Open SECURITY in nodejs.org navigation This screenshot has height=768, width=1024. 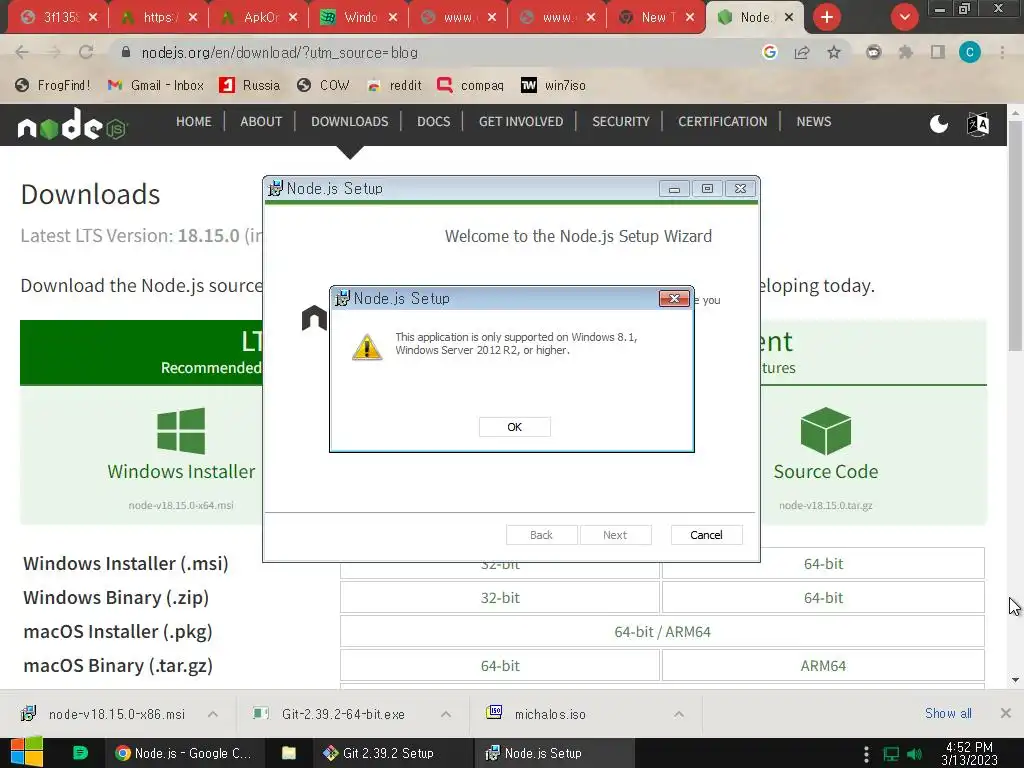(621, 121)
